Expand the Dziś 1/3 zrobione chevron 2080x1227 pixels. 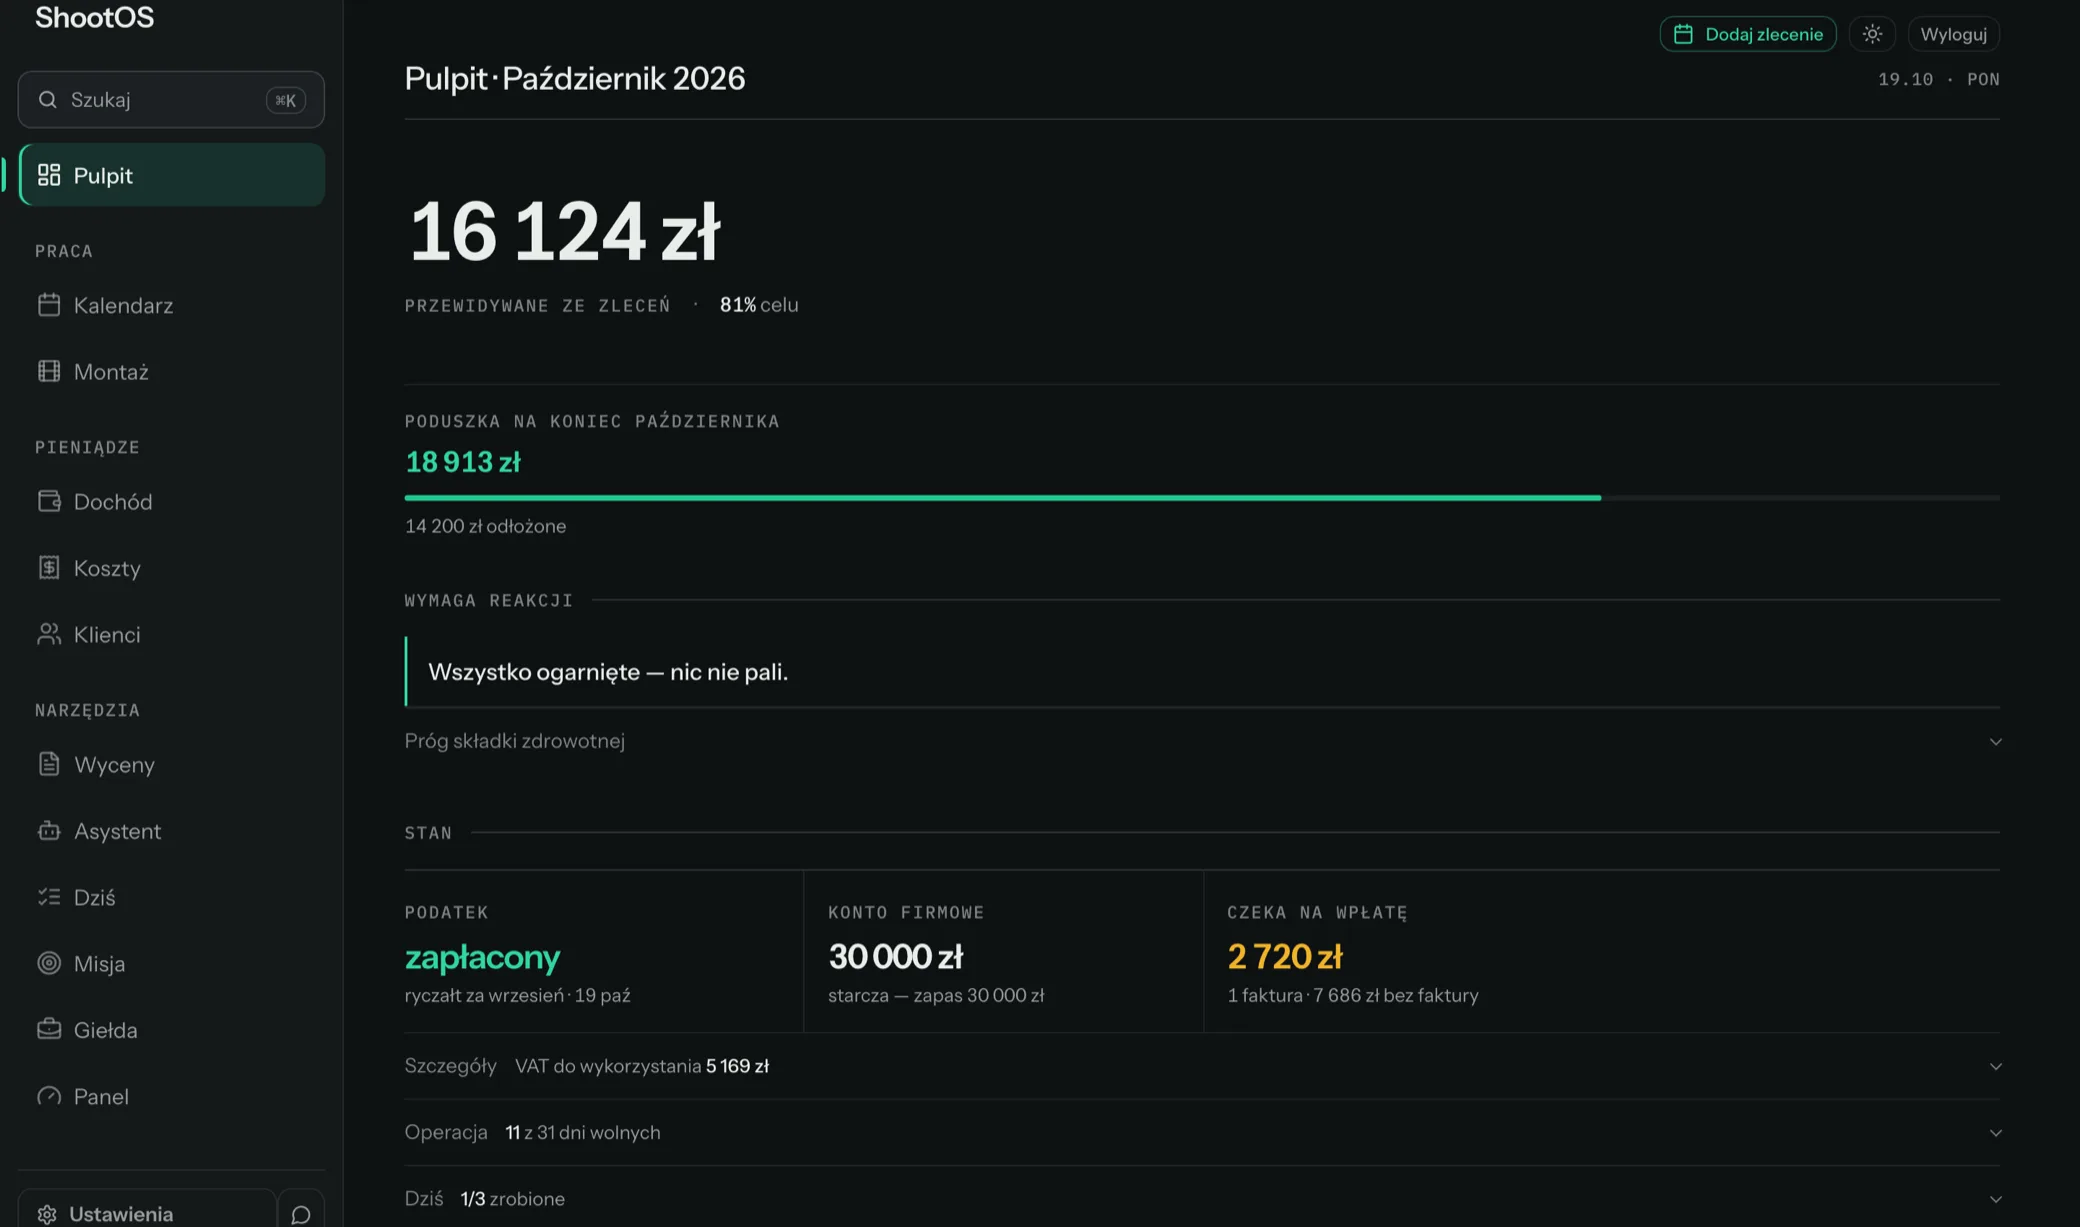[x=1995, y=1199]
